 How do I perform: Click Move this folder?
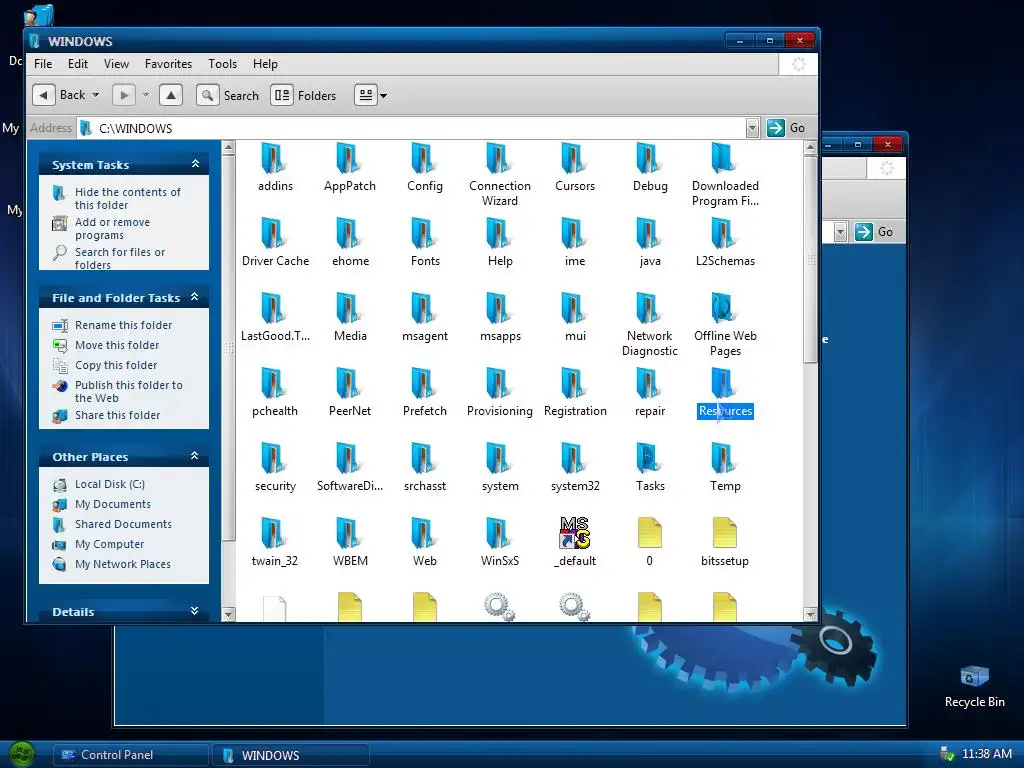tap(117, 345)
